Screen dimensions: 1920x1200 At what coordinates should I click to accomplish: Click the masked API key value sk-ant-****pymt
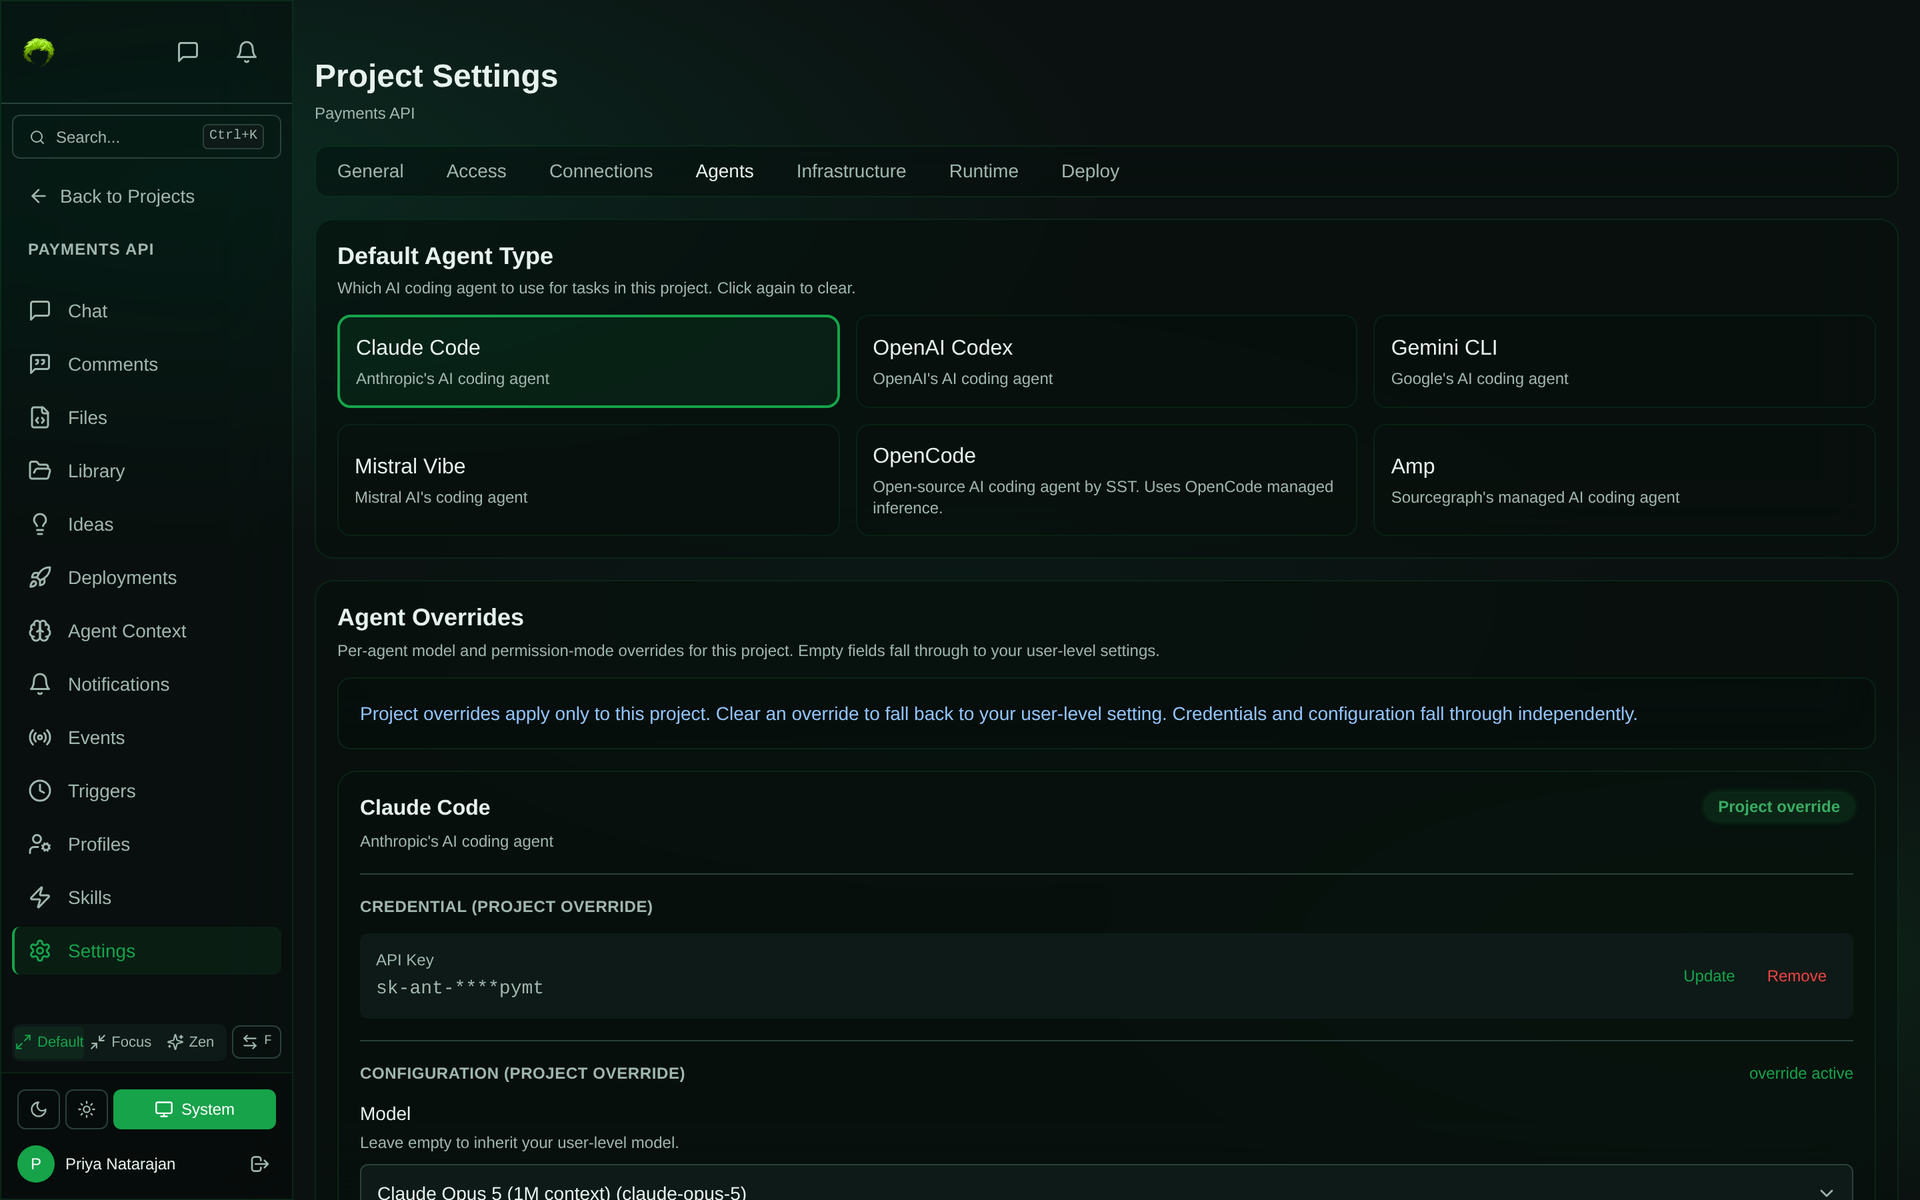pyautogui.click(x=460, y=988)
